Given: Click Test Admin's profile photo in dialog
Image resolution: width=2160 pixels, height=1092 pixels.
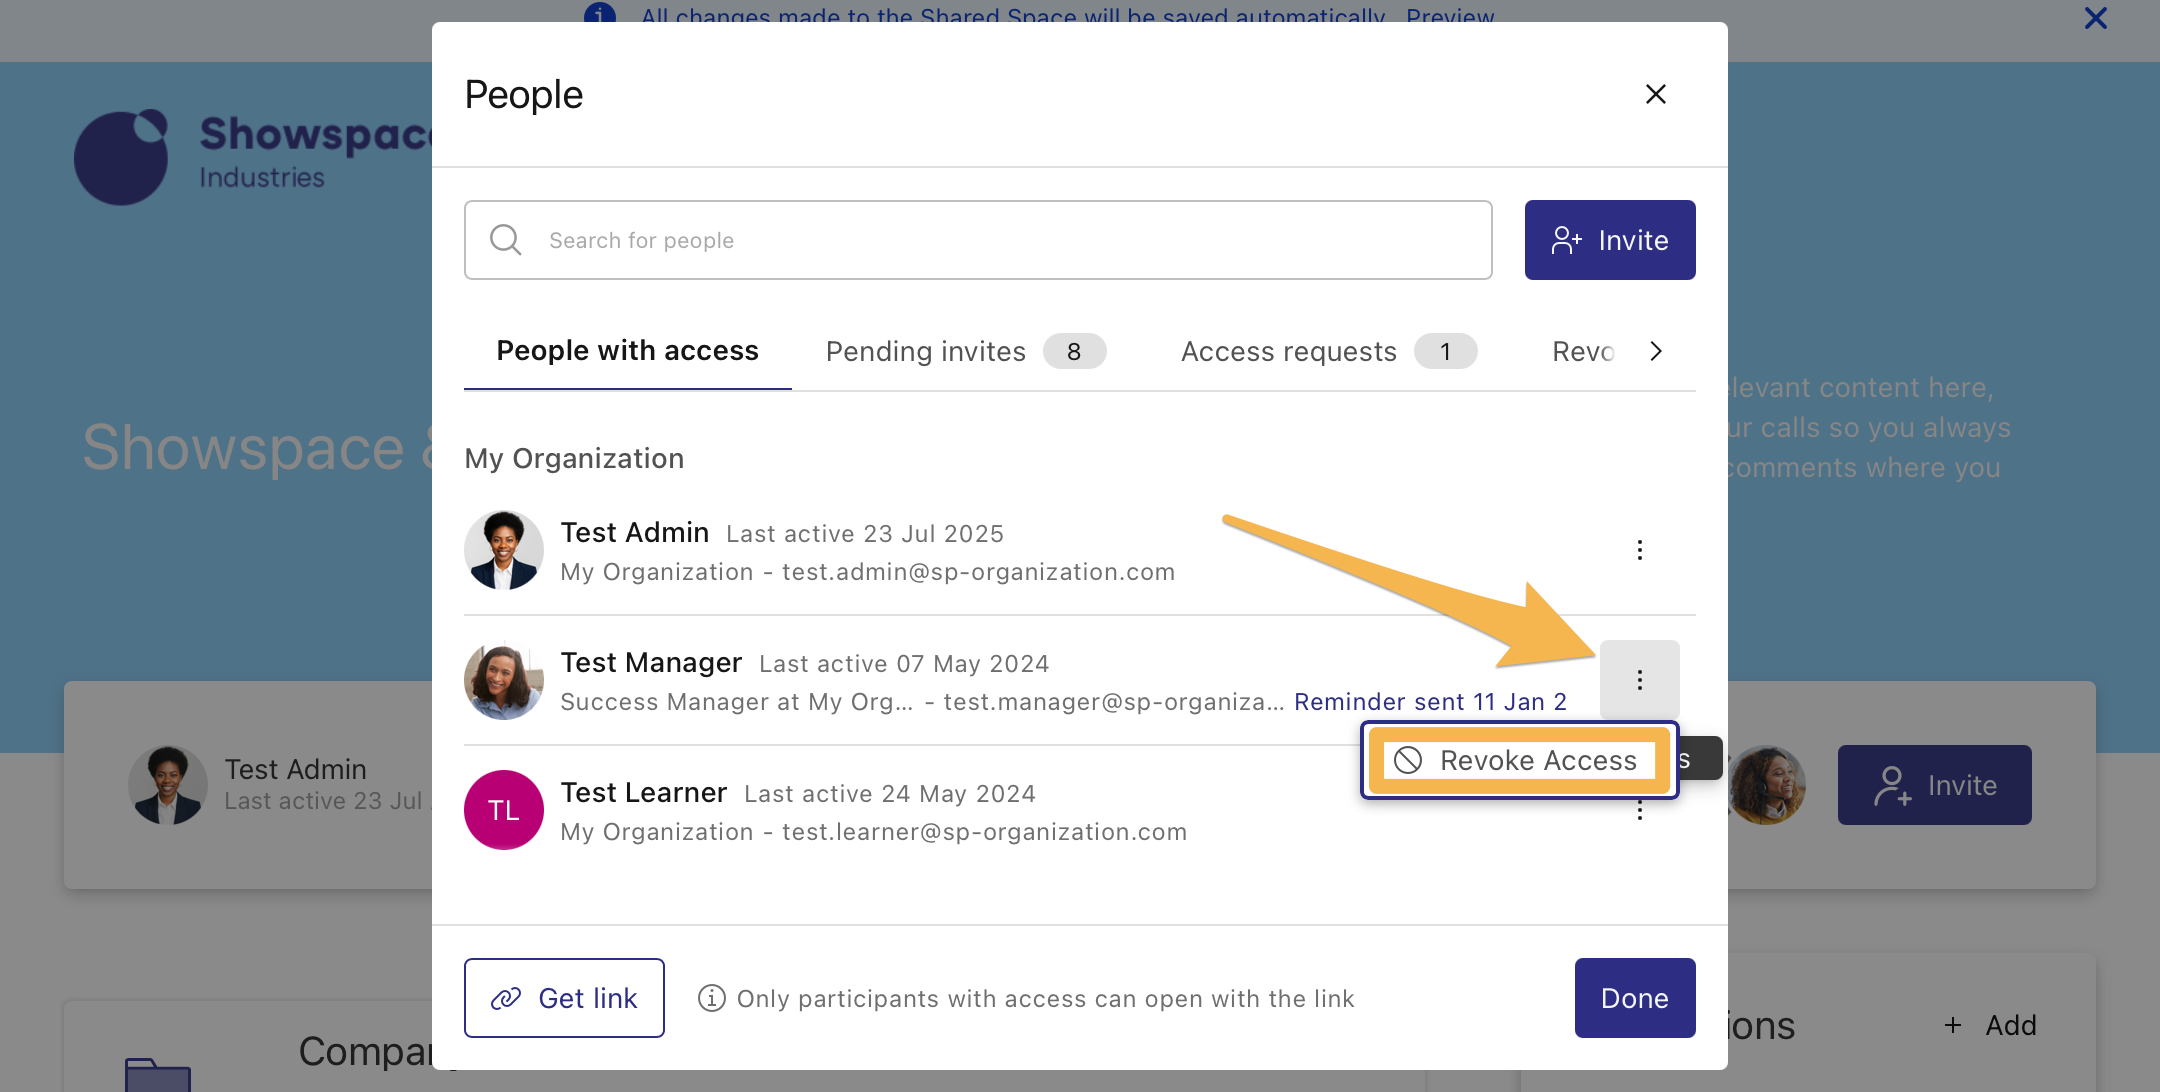Looking at the screenshot, I should (x=504, y=550).
